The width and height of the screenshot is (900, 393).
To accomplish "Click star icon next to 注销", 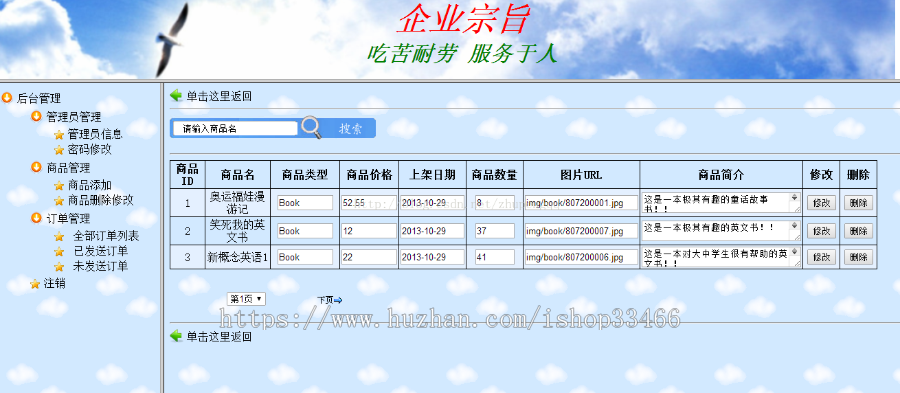I will coord(35,284).
